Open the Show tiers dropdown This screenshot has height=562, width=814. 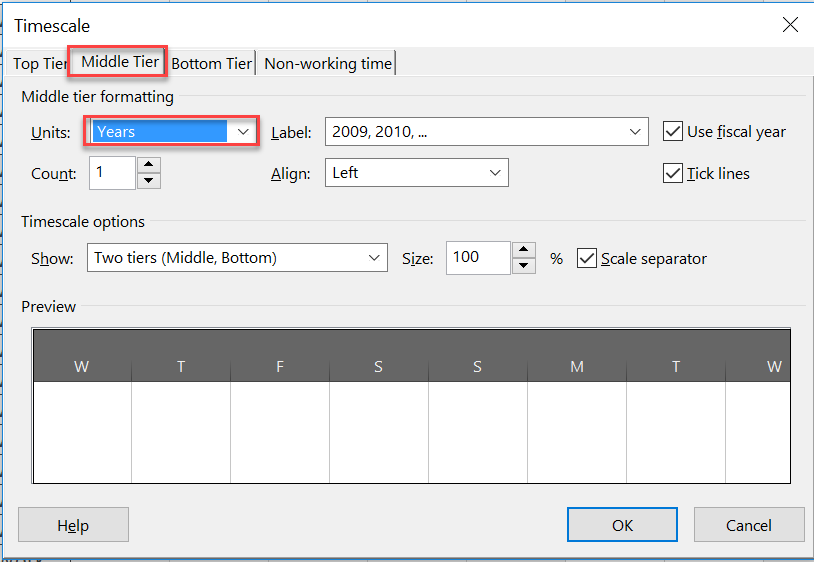click(x=375, y=258)
